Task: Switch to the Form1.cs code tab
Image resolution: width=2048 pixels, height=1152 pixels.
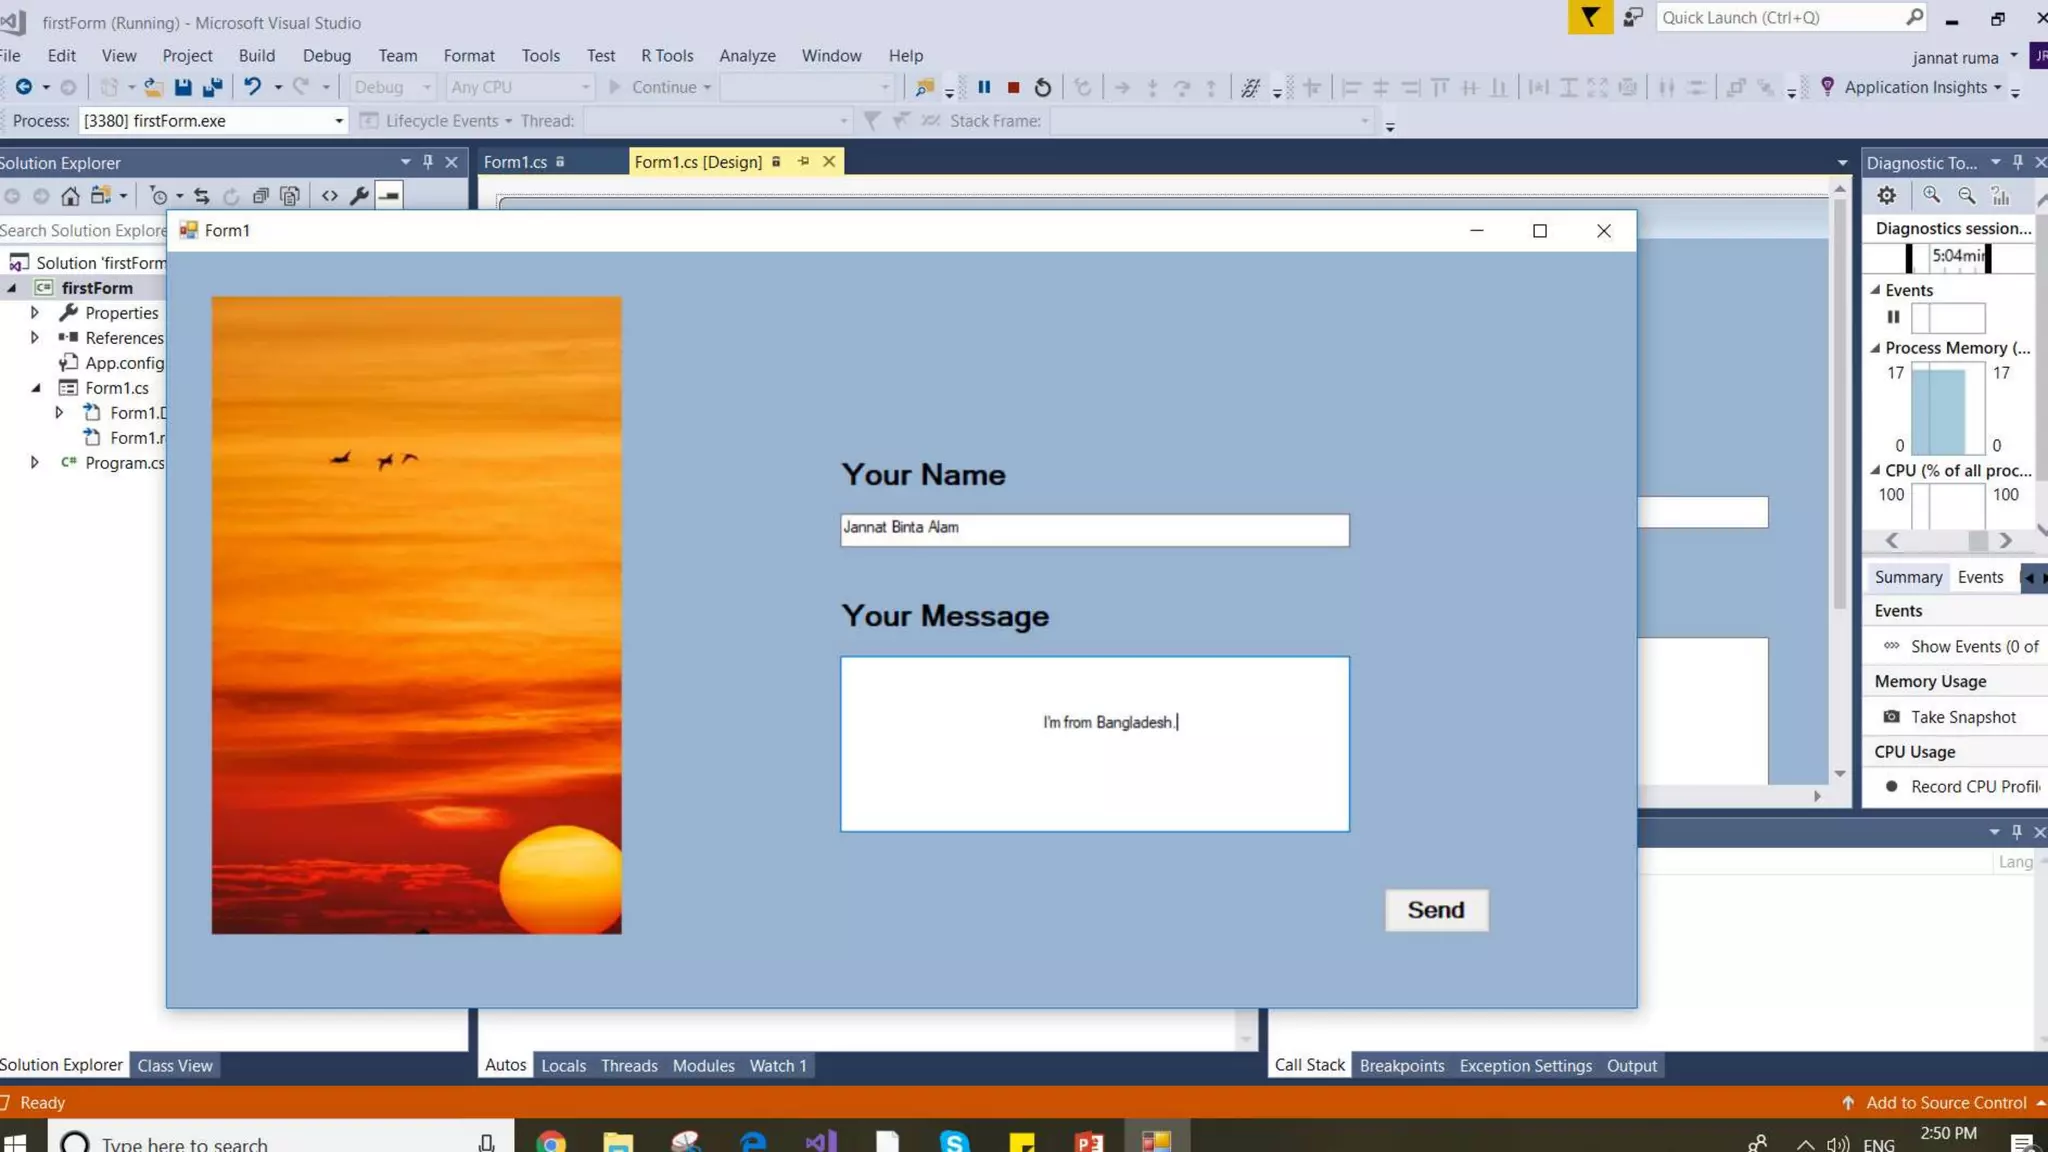Action: click(515, 162)
